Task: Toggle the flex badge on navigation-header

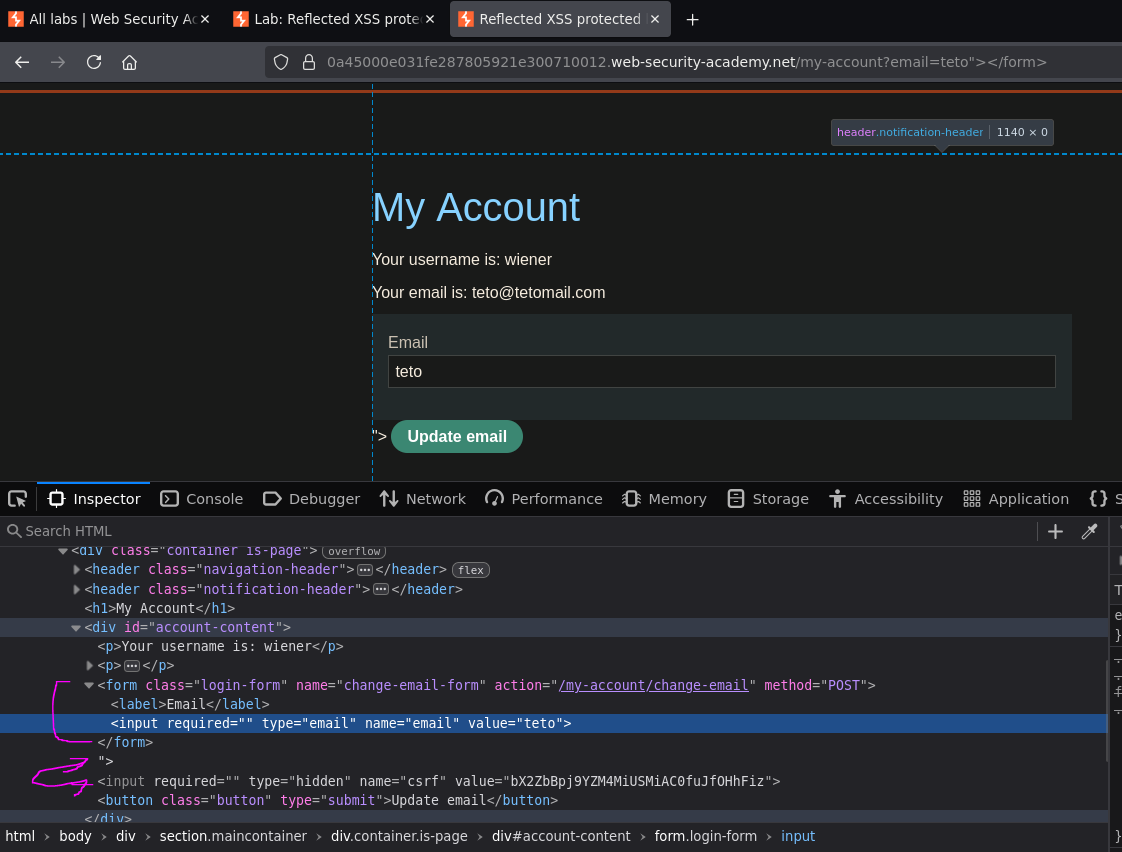Action: (471, 570)
